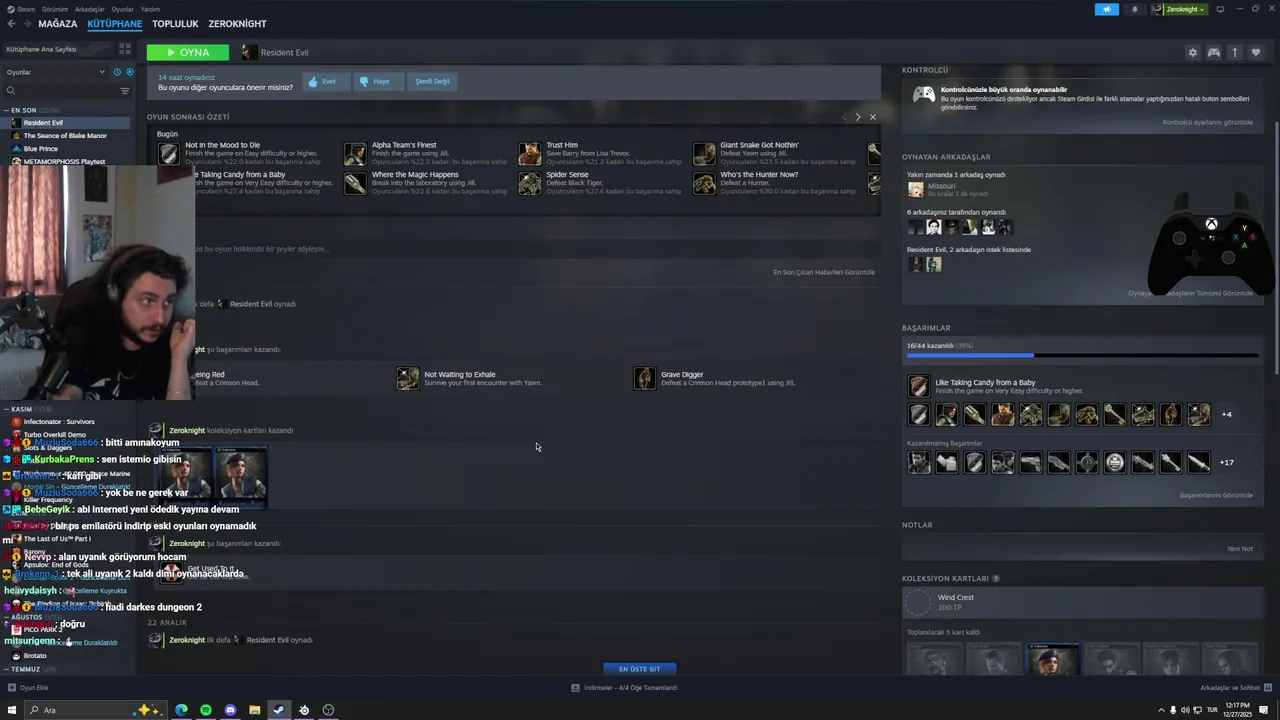This screenshot has height=720, width=1280.
Task: Click Hayır thumbs down button
Action: [x=379, y=82]
